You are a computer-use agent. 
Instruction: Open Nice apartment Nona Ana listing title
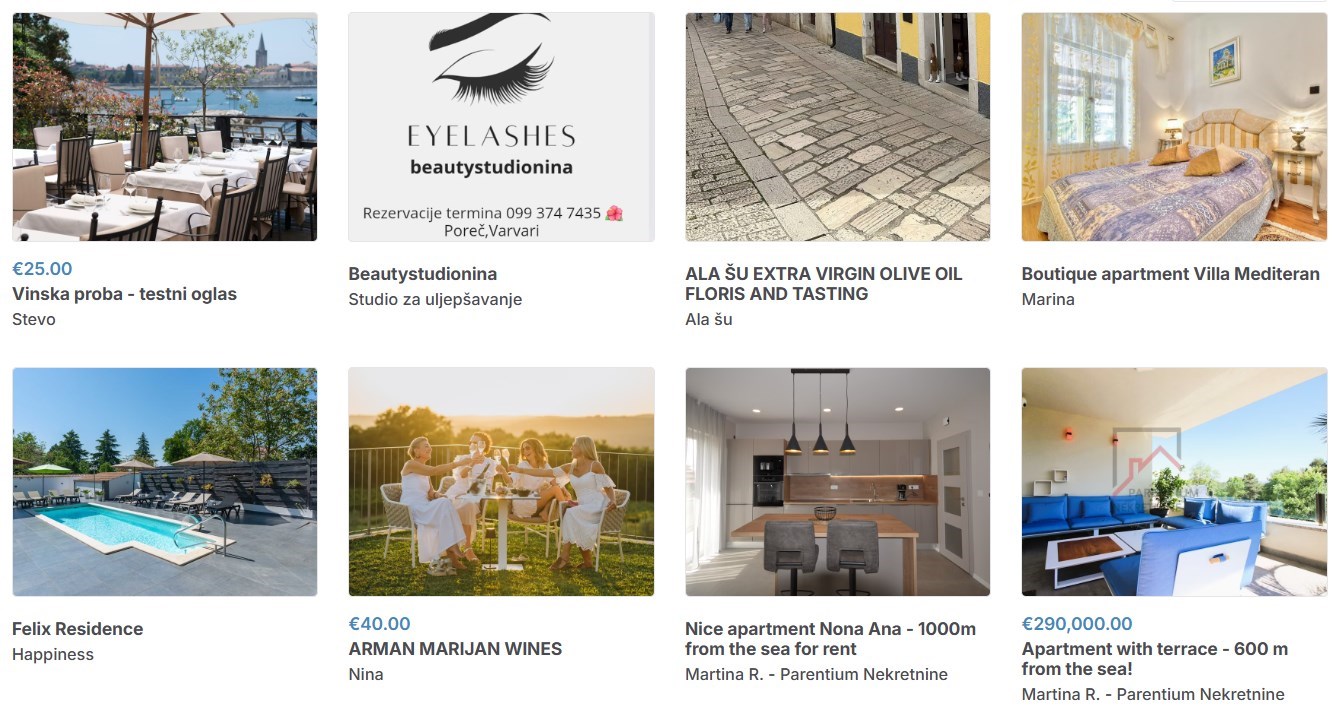830,639
